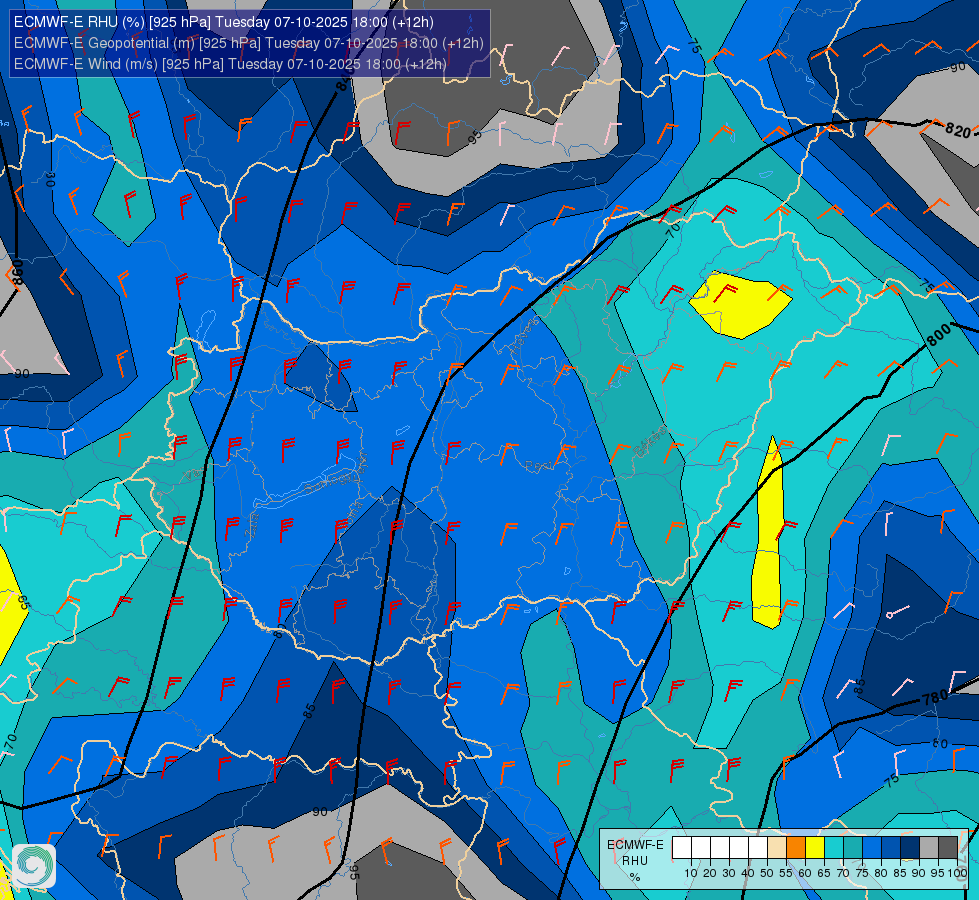Pick the dark gray 95–100 legend swatch
Viewport: 979px width, 900px height.
pyautogui.click(x=948, y=847)
